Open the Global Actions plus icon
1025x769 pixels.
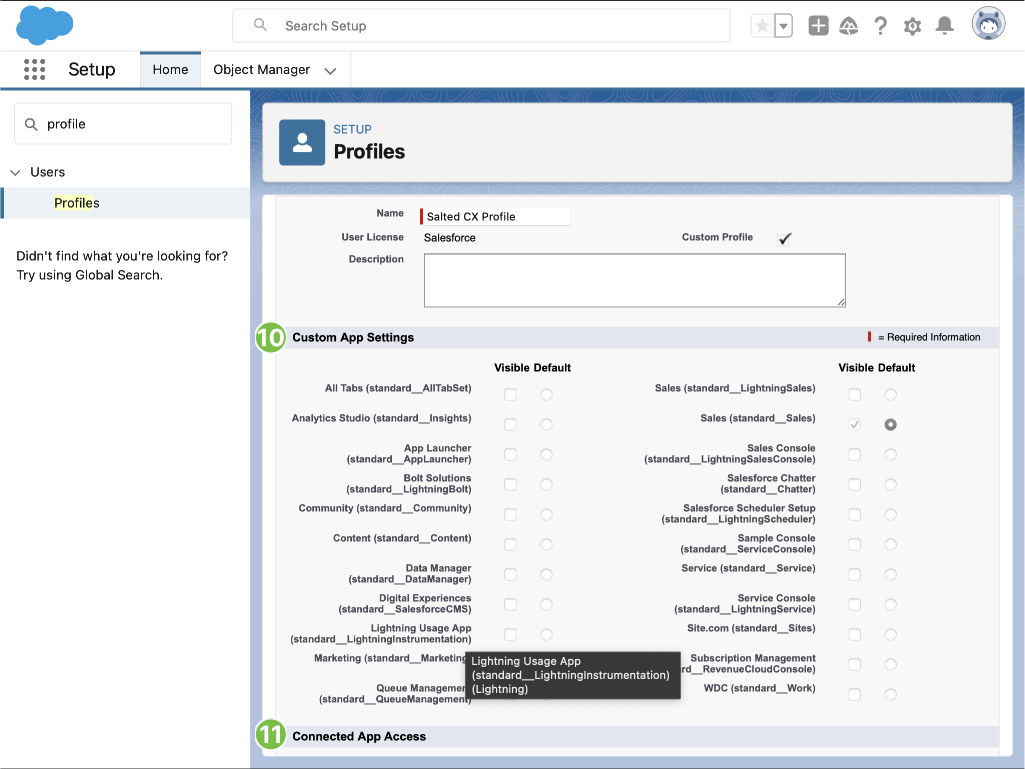(818, 26)
